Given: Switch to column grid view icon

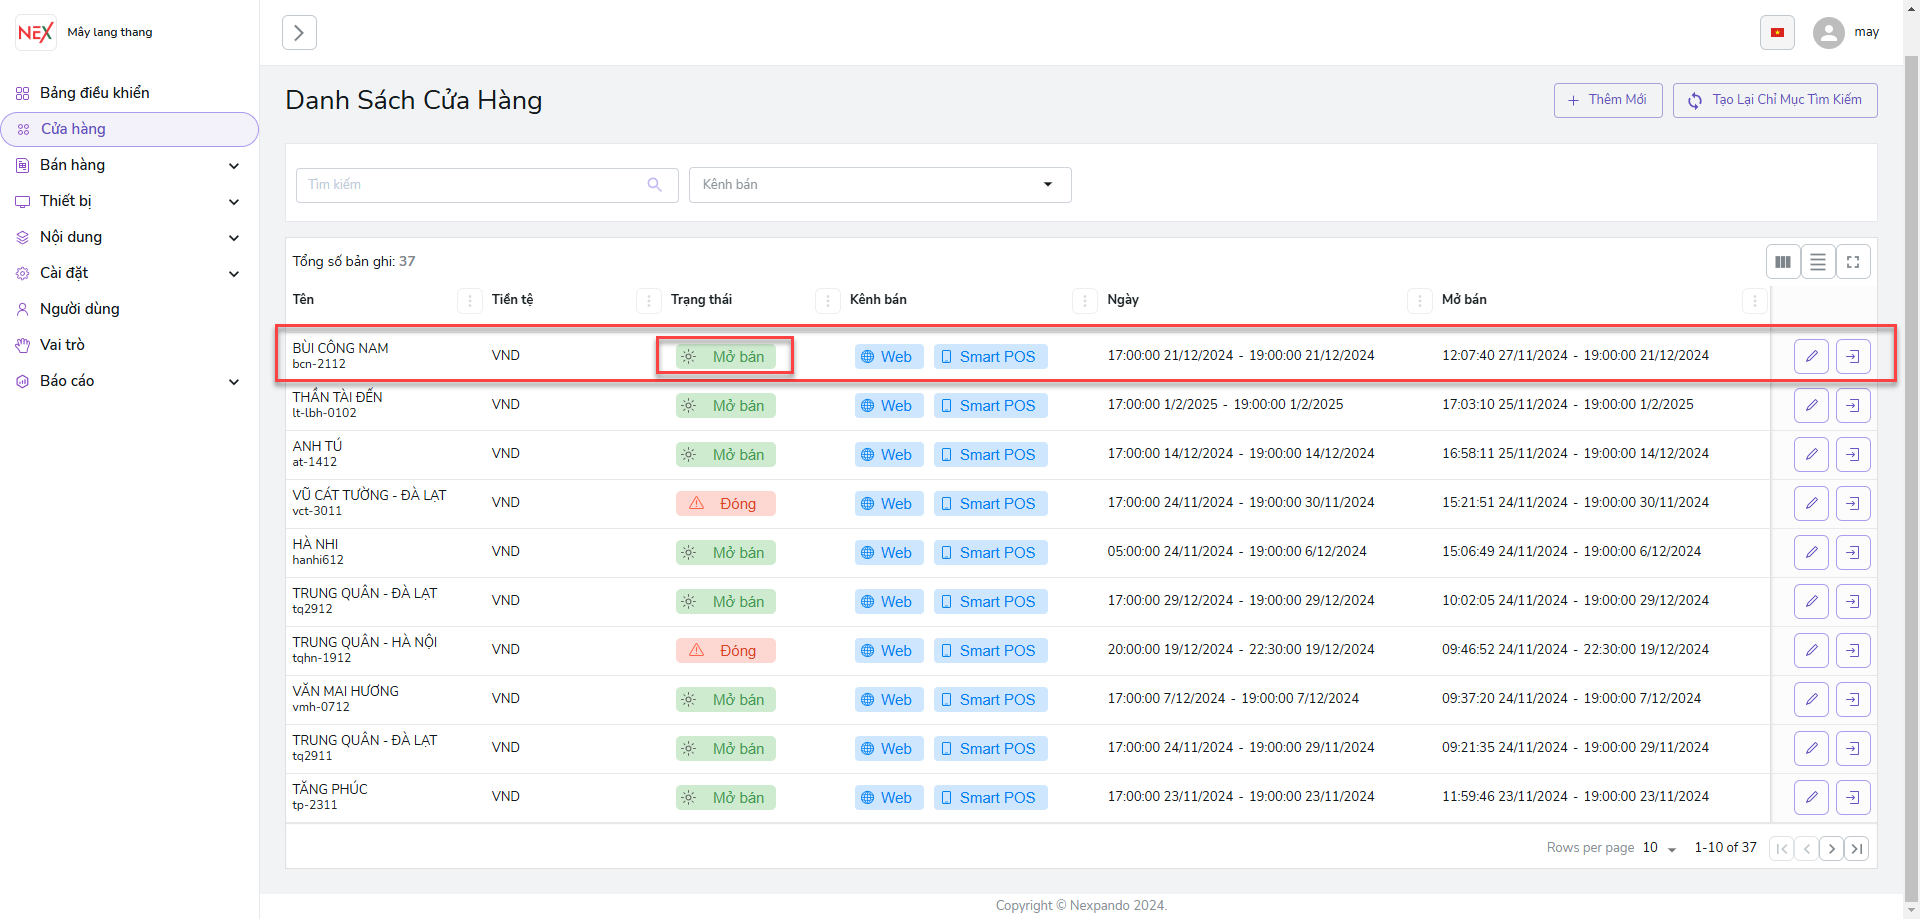Looking at the screenshot, I should (x=1783, y=262).
